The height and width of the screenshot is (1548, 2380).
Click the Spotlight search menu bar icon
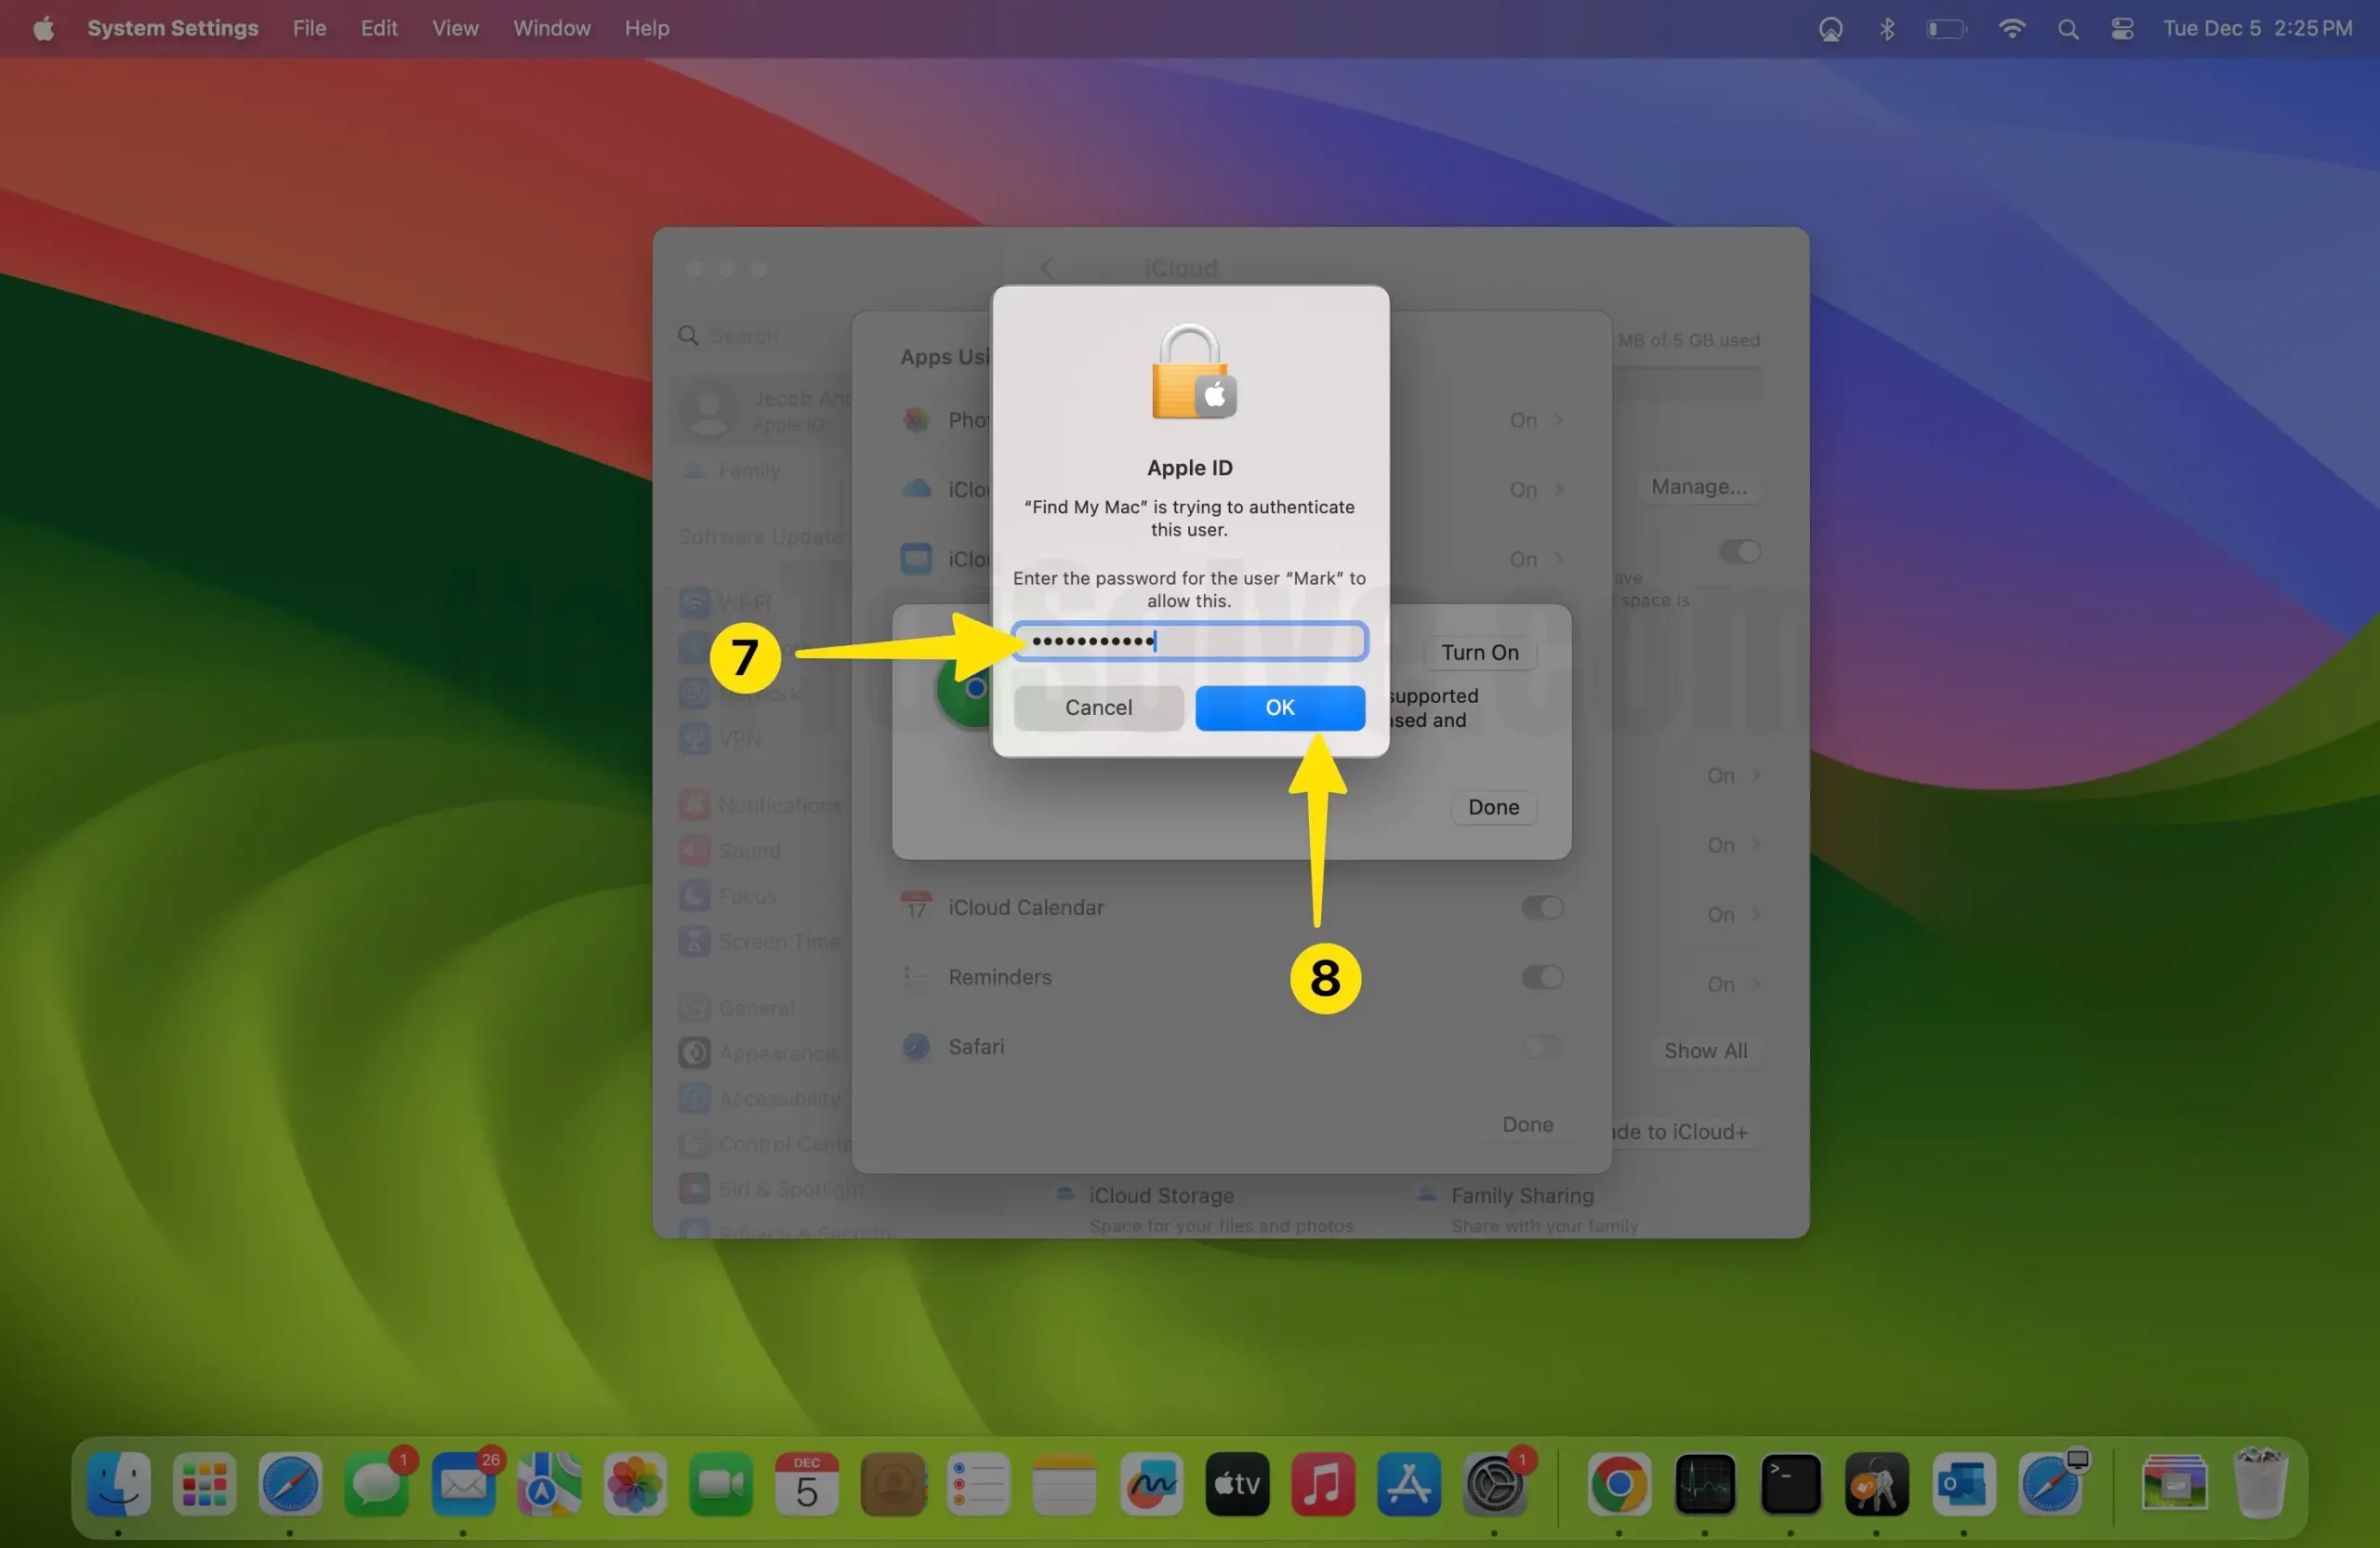[x=2068, y=29]
